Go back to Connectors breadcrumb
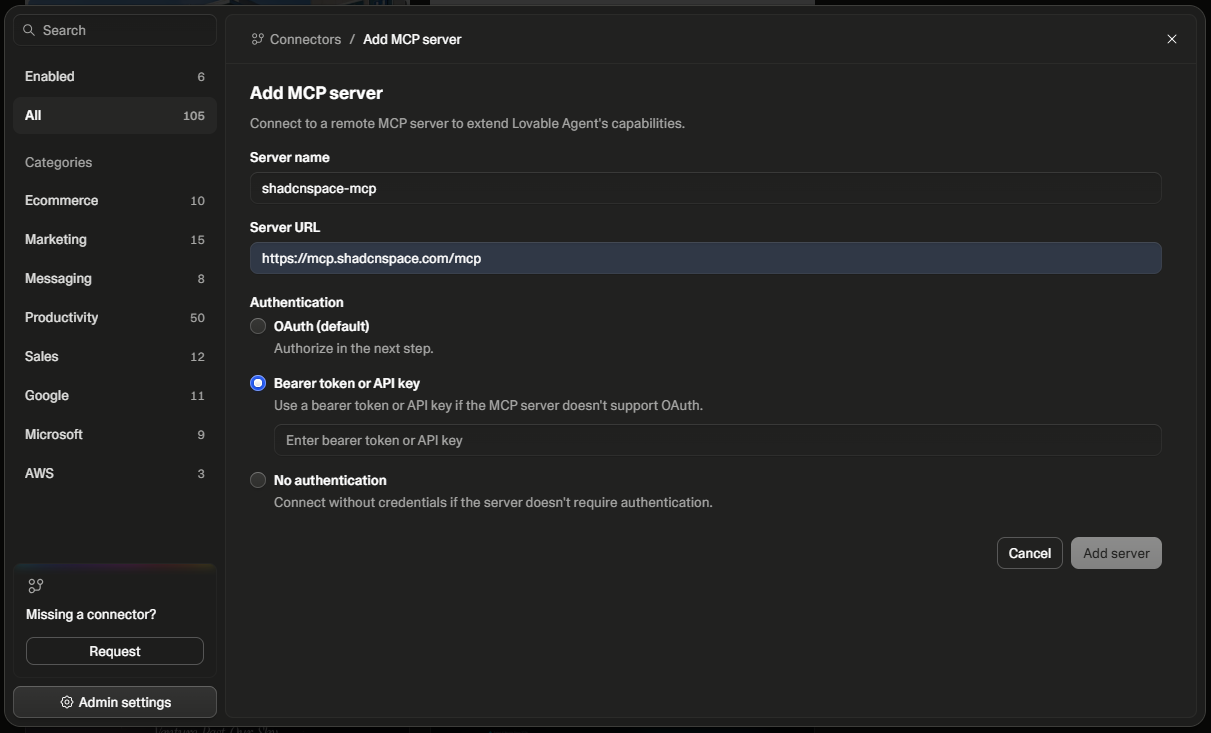Screen dimensions: 1211x733 click(x=305, y=39)
